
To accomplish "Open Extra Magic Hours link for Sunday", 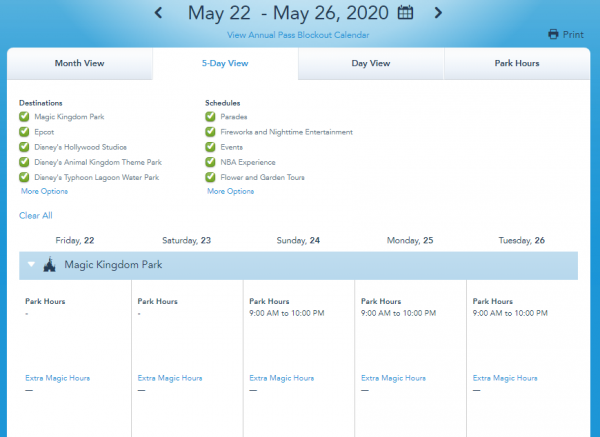I will [x=282, y=378].
